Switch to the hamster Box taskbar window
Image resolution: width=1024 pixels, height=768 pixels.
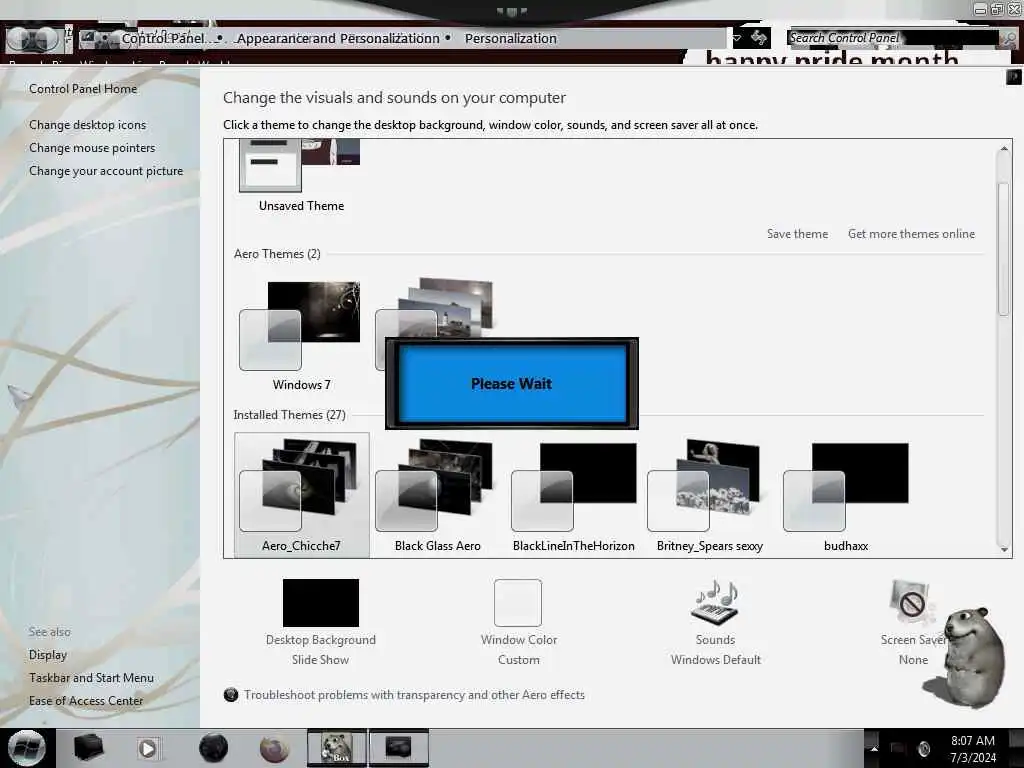click(x=337, y=748)
